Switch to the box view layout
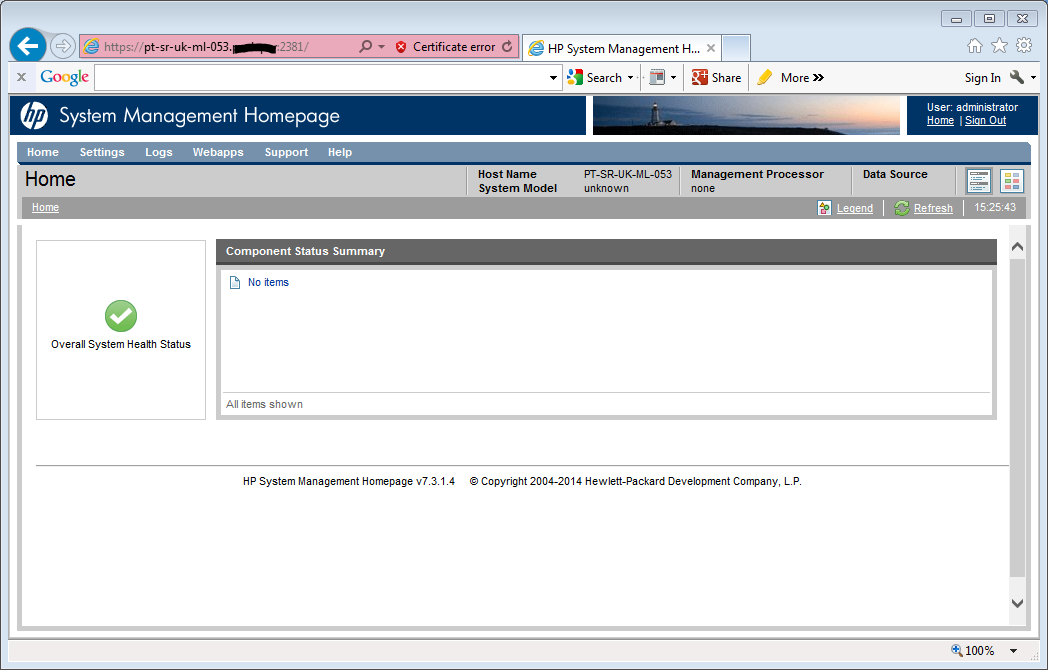The height and width of the screenshot is (670, 1048). [x=1012, y=180]
